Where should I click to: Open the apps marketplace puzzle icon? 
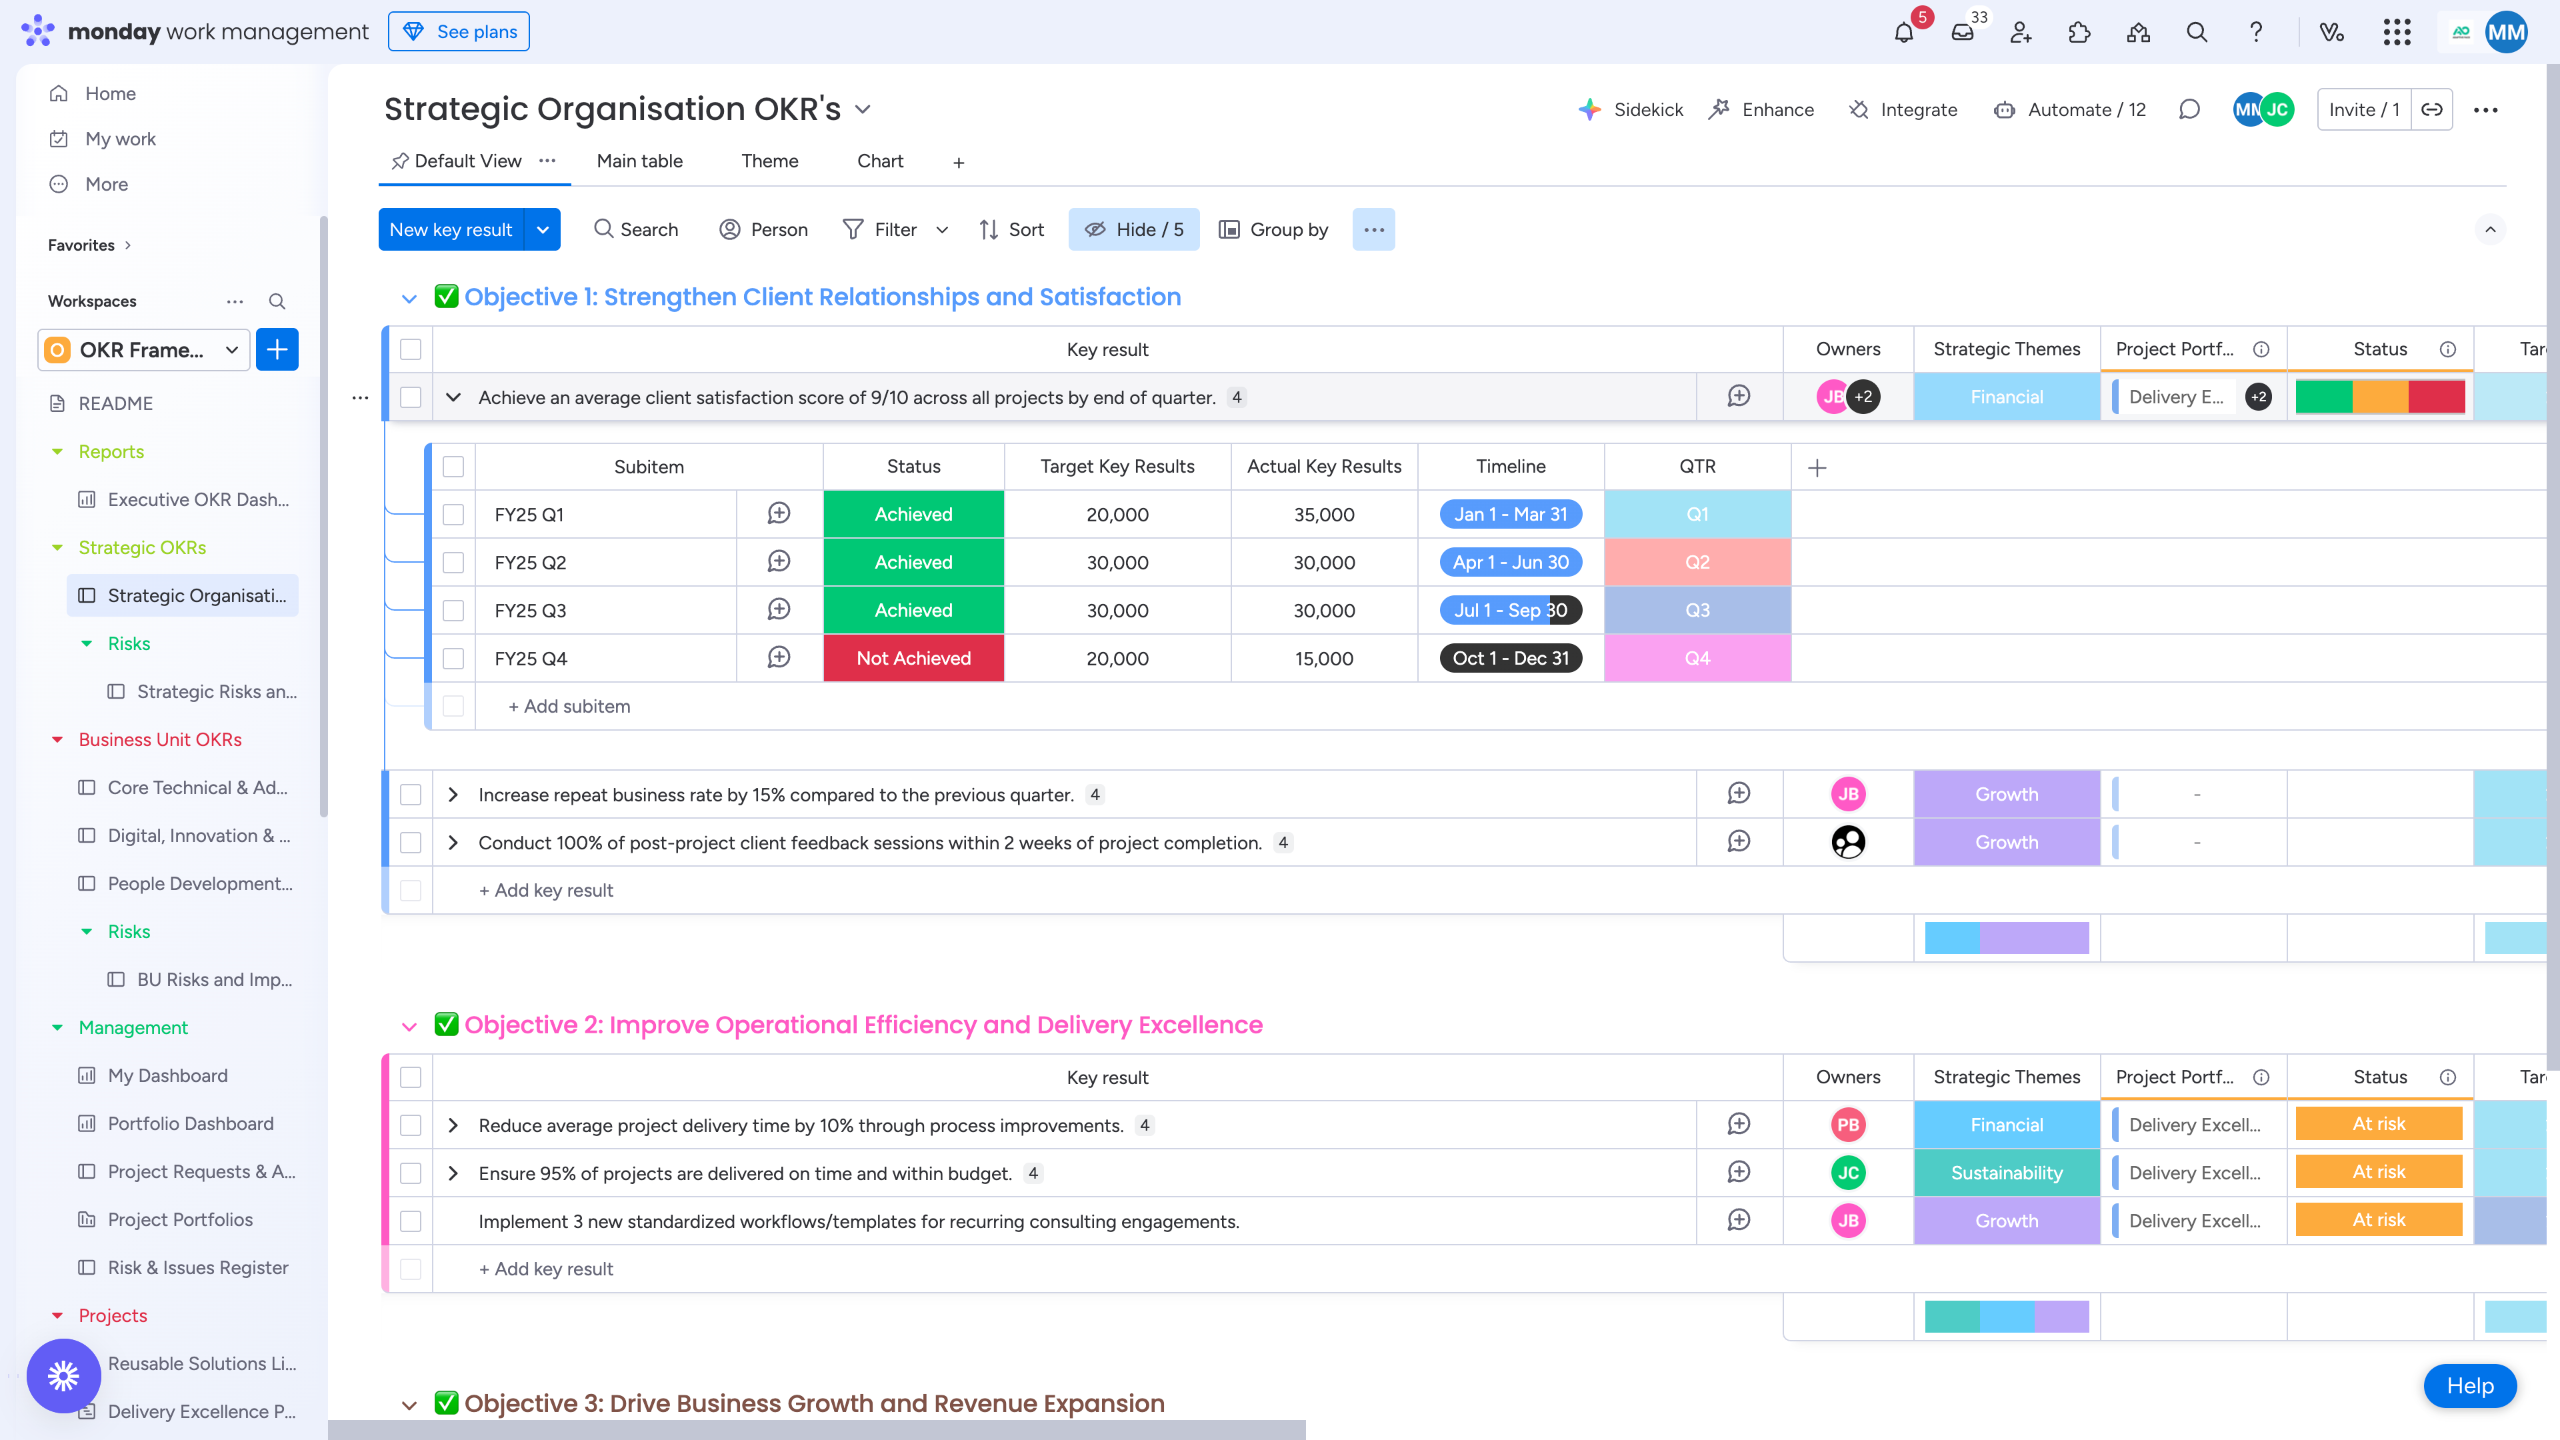[2079, 32]
